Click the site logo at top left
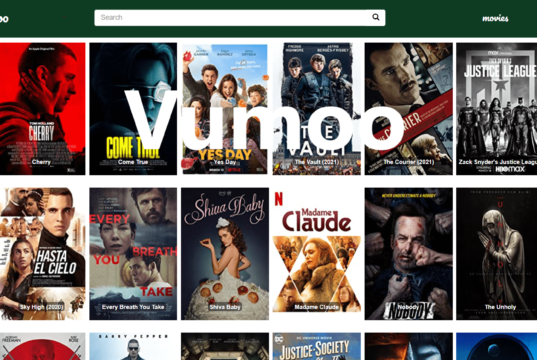Viewport: 537px width, 360px height. (x=4, y=18)
